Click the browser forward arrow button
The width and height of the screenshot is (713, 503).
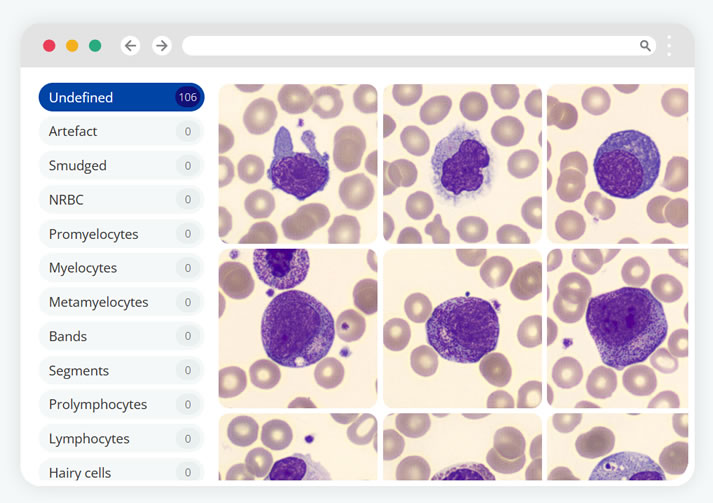pos(161,46)
